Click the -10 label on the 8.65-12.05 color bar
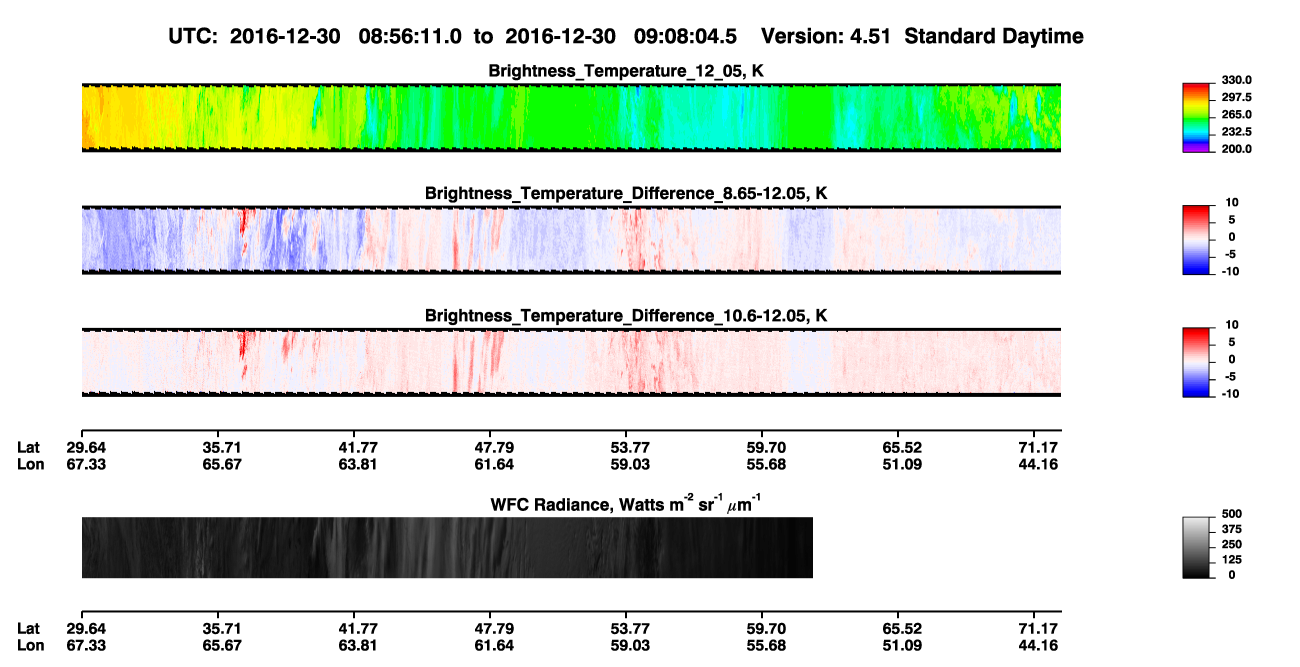Viewport: 1300px width, 667px height. coord(1232,271)
